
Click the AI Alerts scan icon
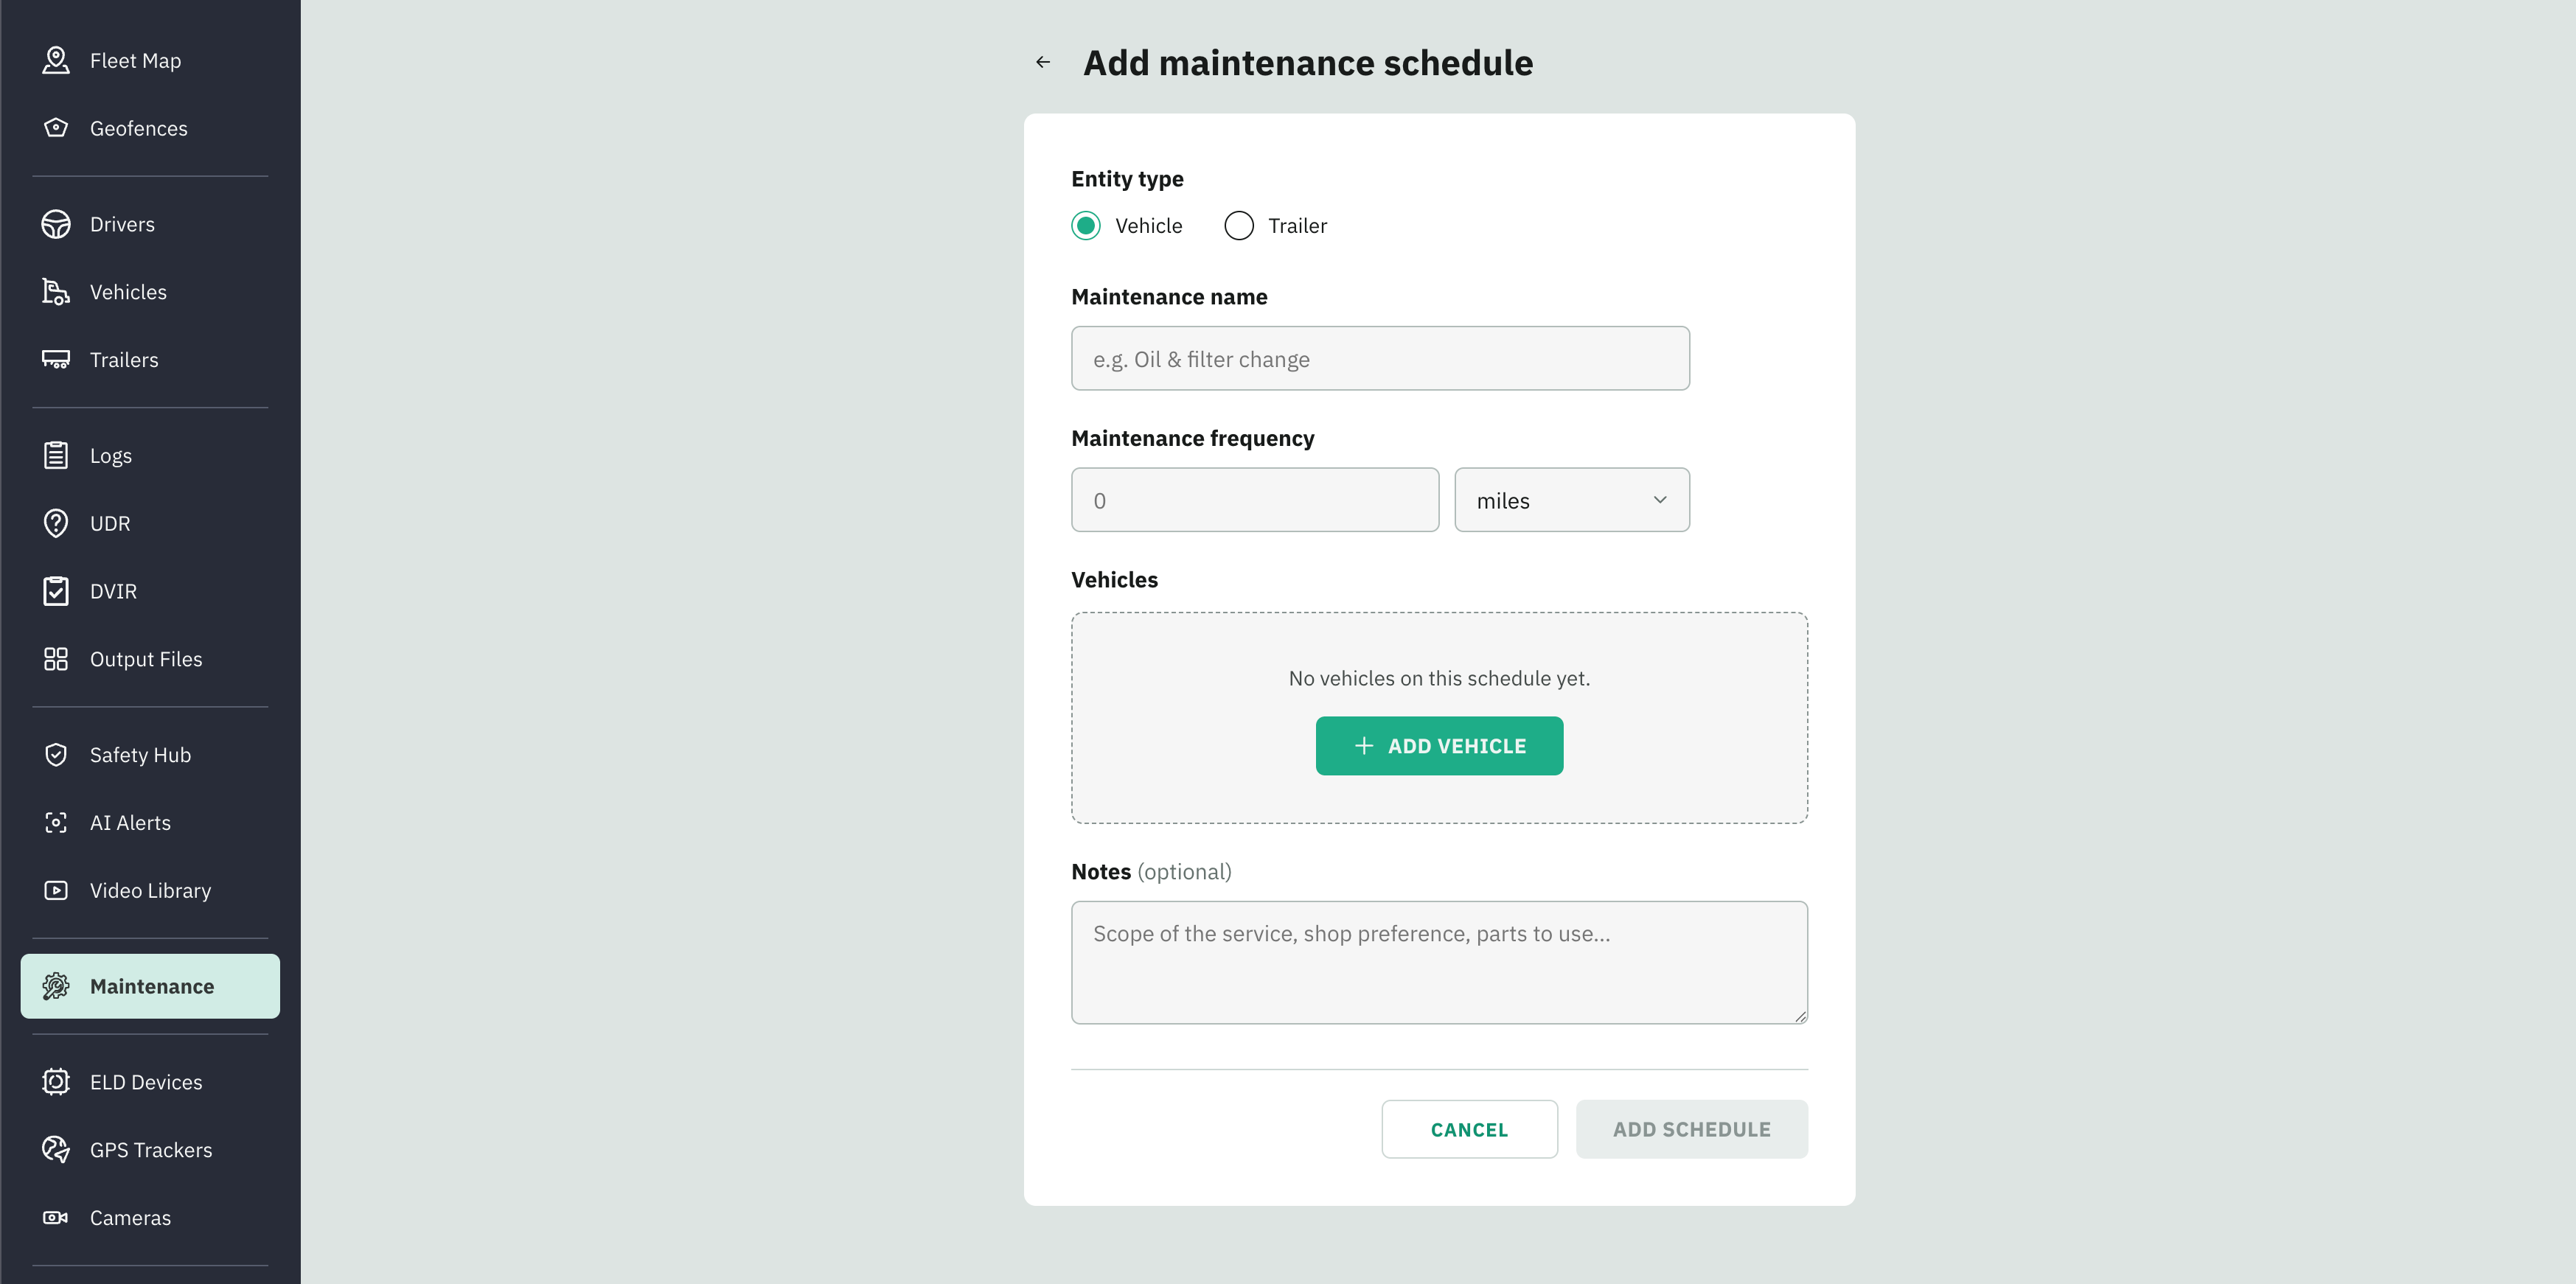click(56, 823)
